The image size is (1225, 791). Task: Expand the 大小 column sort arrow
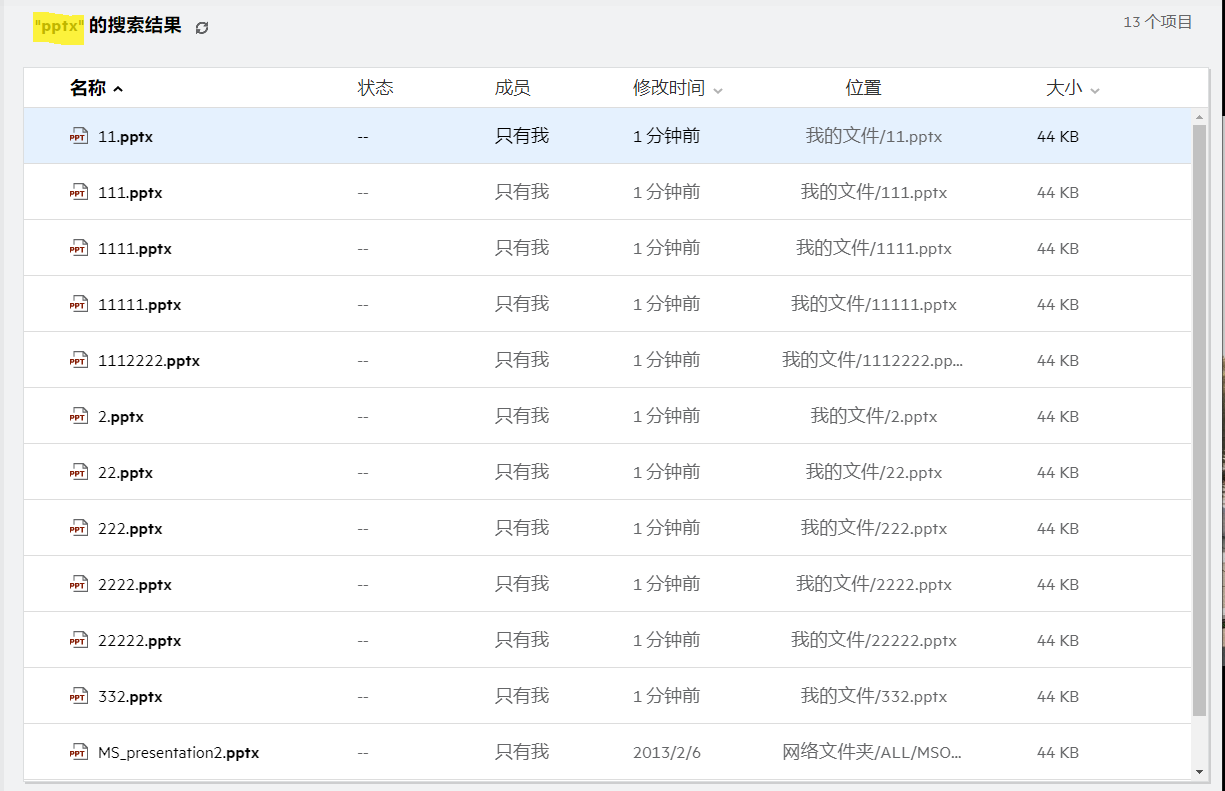1095,90
